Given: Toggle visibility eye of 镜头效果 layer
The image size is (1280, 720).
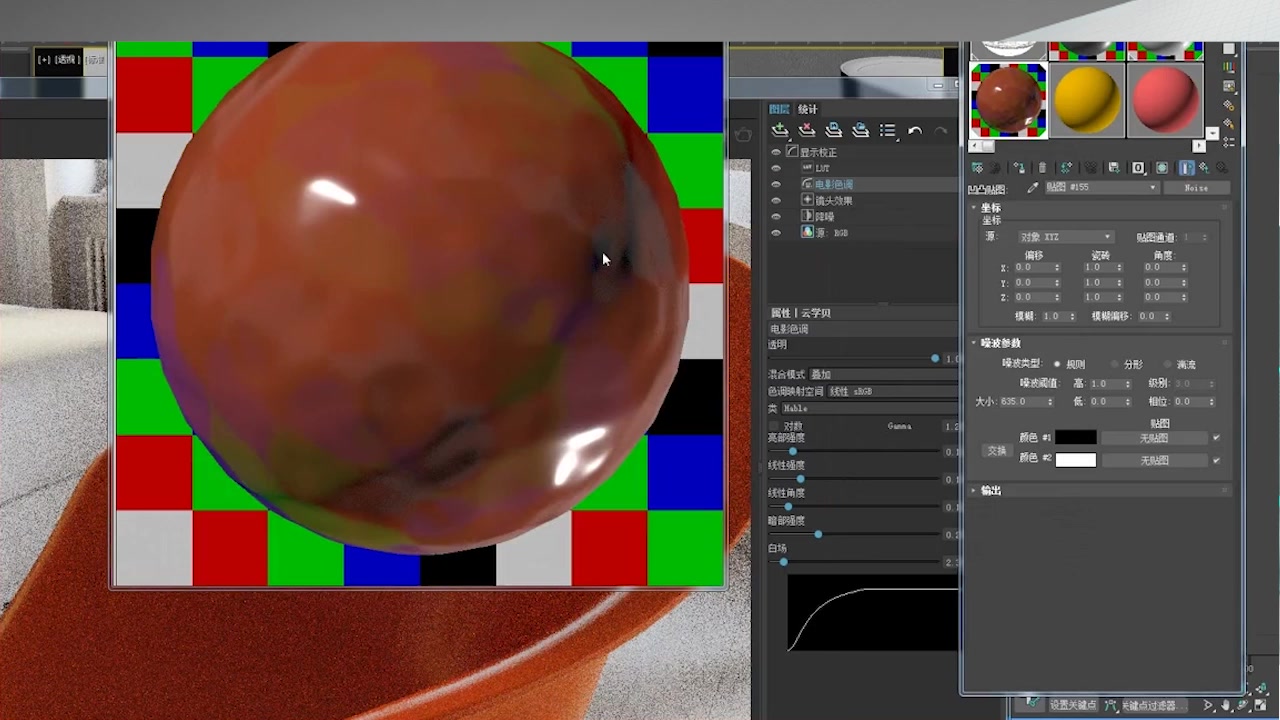Looking at the screenshot, I should click(776, 200).
